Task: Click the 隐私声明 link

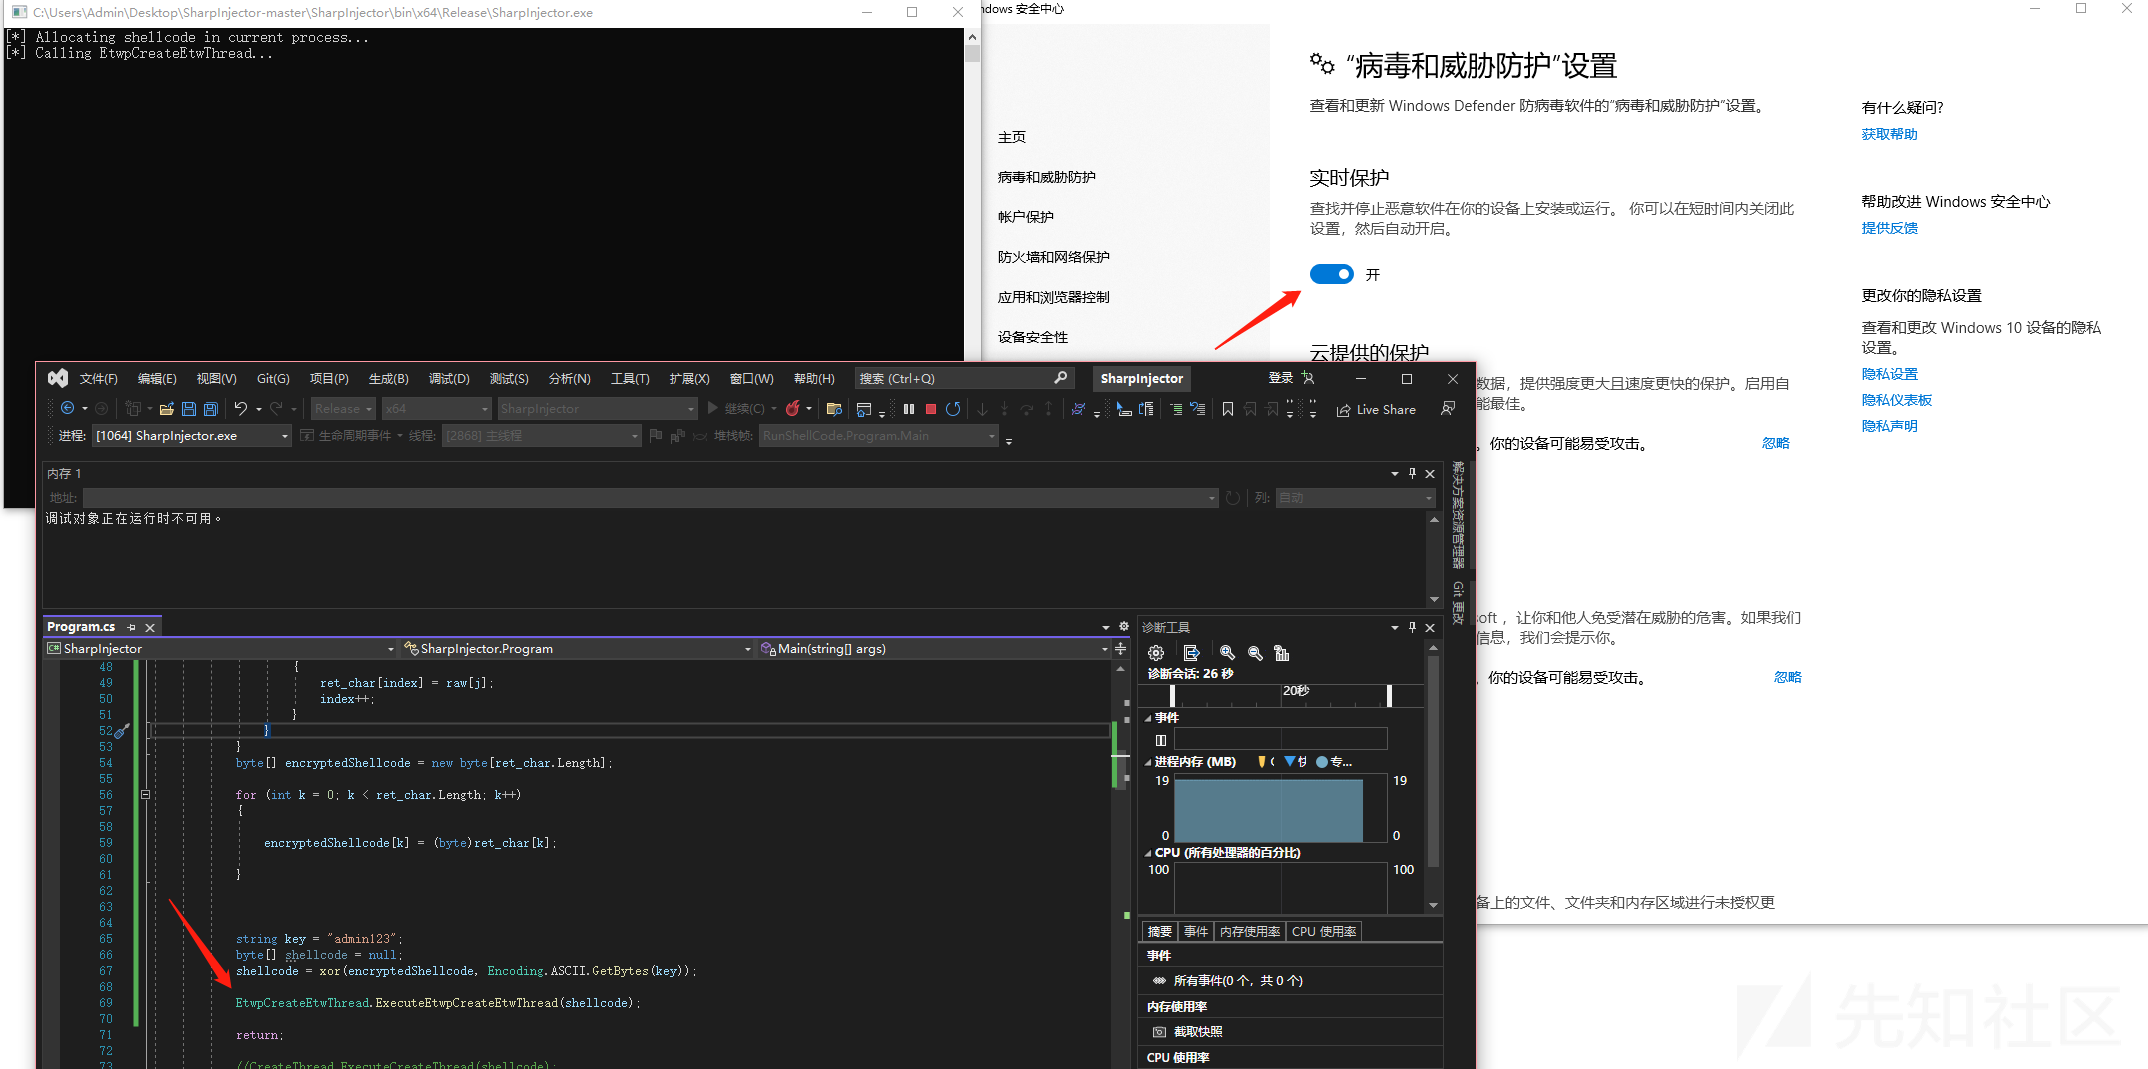Action: [1889, 426]
